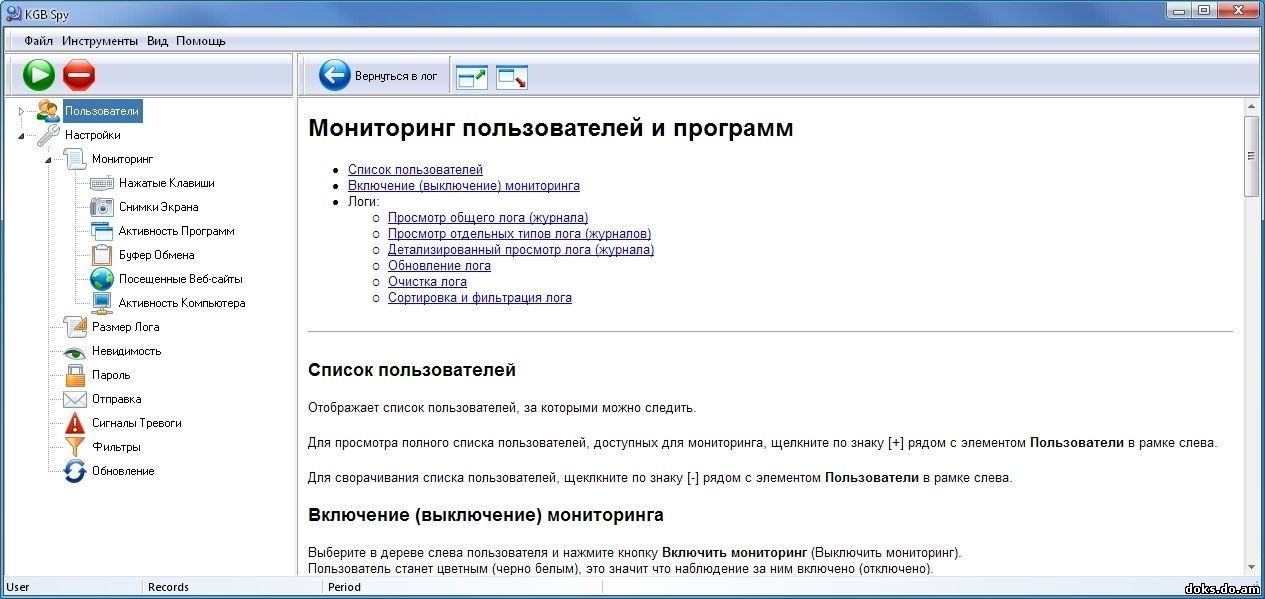Open Просмотр общего лога (журнала) link
Image resolution: width=1265 pixels, height=599 pixels.
pyautogui.click(x=488, y=218)
